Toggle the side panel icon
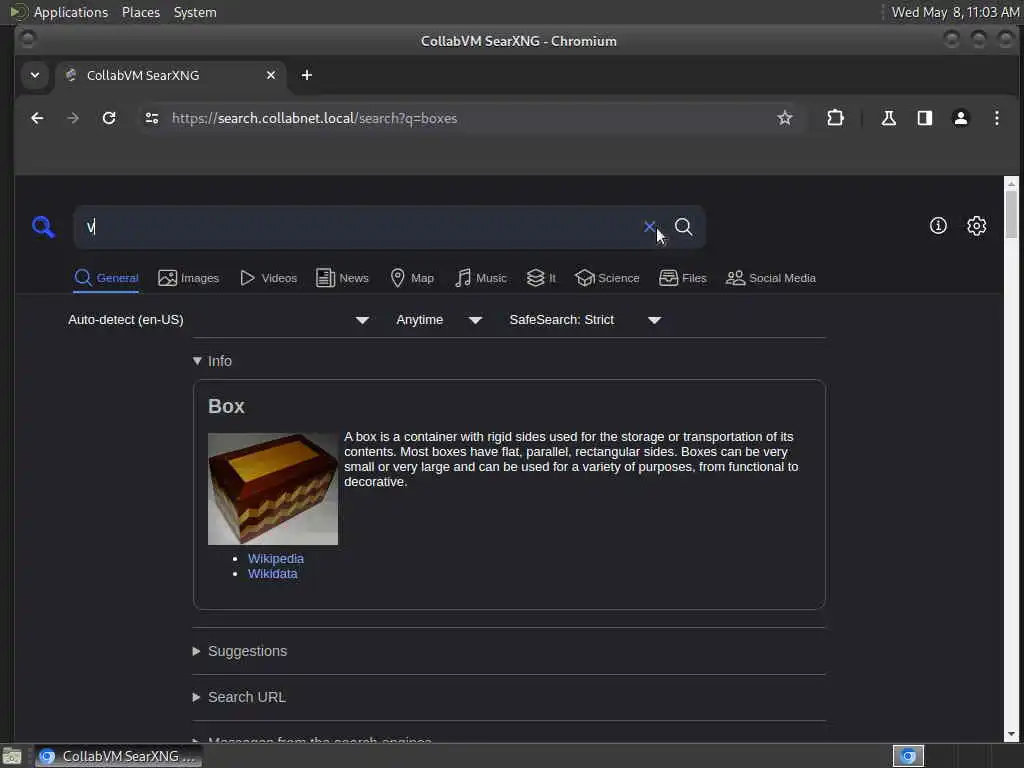The height and width of the screenshot is (768, 1024). click(x=924, y=118)
